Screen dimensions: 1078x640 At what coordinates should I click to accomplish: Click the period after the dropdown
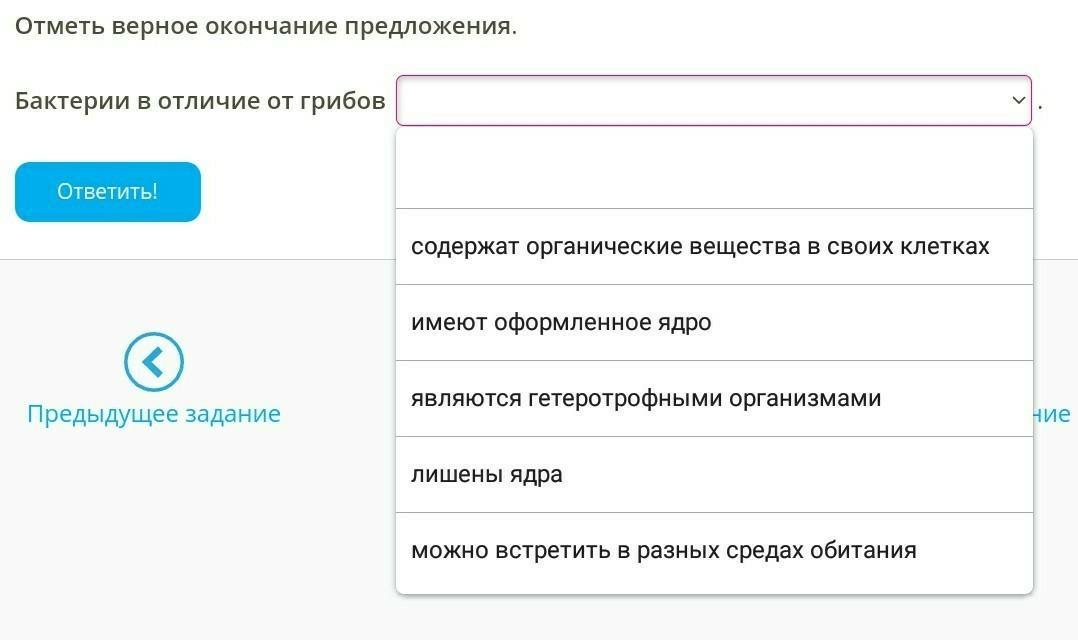coord(1040,104)
